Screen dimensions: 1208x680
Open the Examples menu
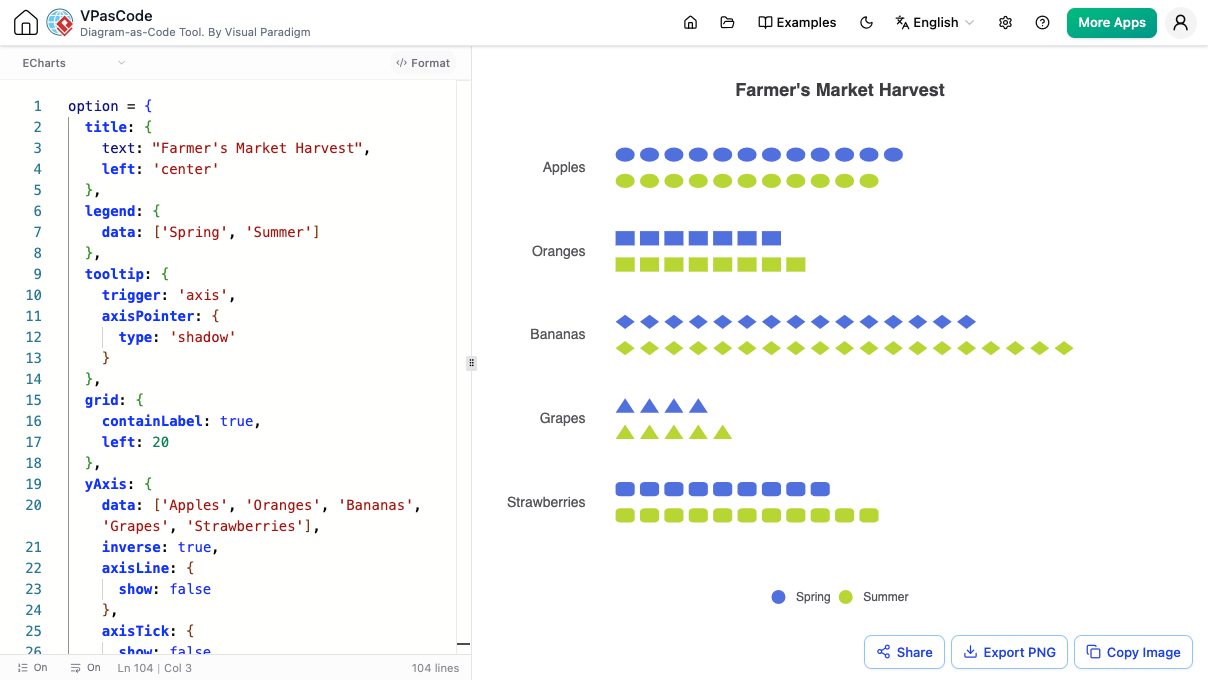pyautogui.click(x=797, y=22)
